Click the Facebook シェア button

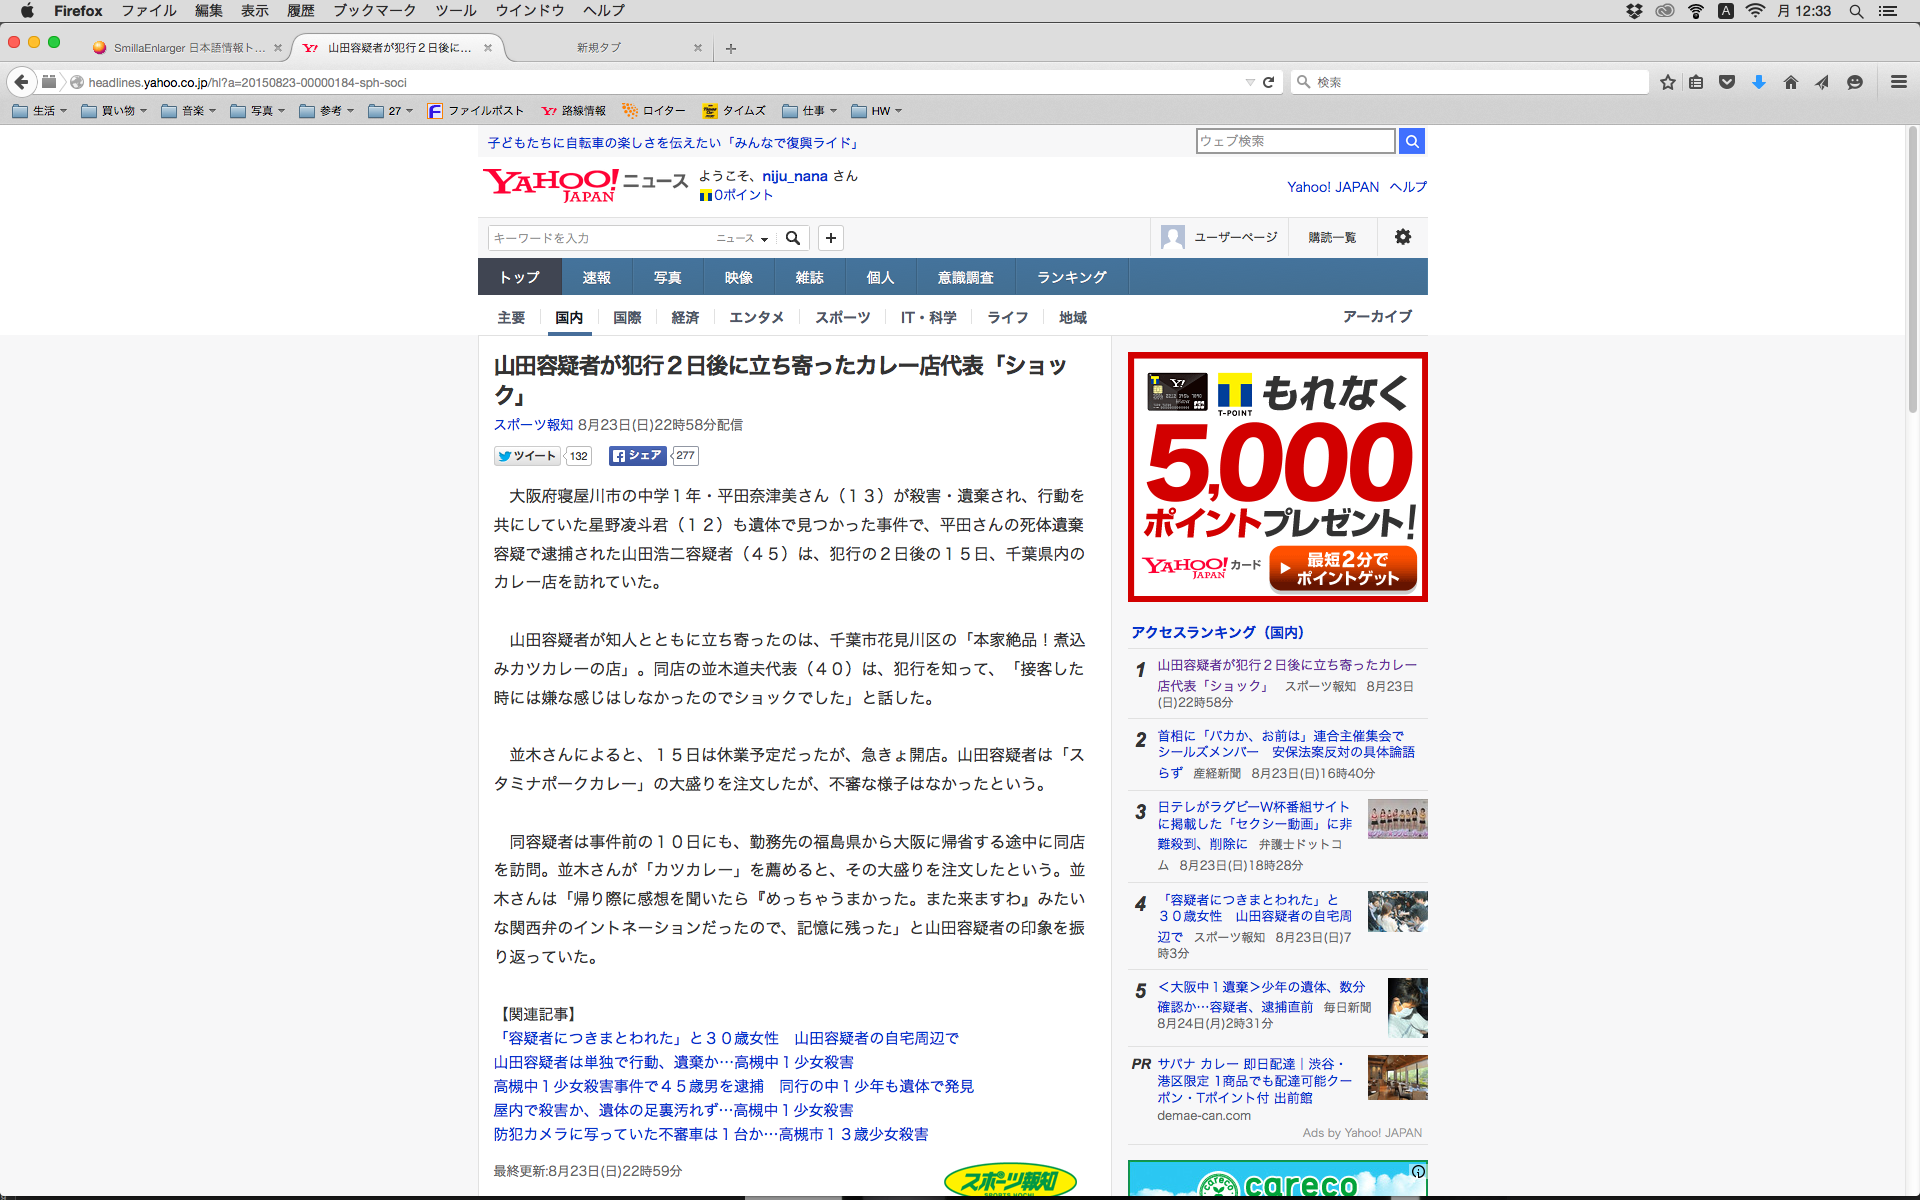click(x=638, y=456)
